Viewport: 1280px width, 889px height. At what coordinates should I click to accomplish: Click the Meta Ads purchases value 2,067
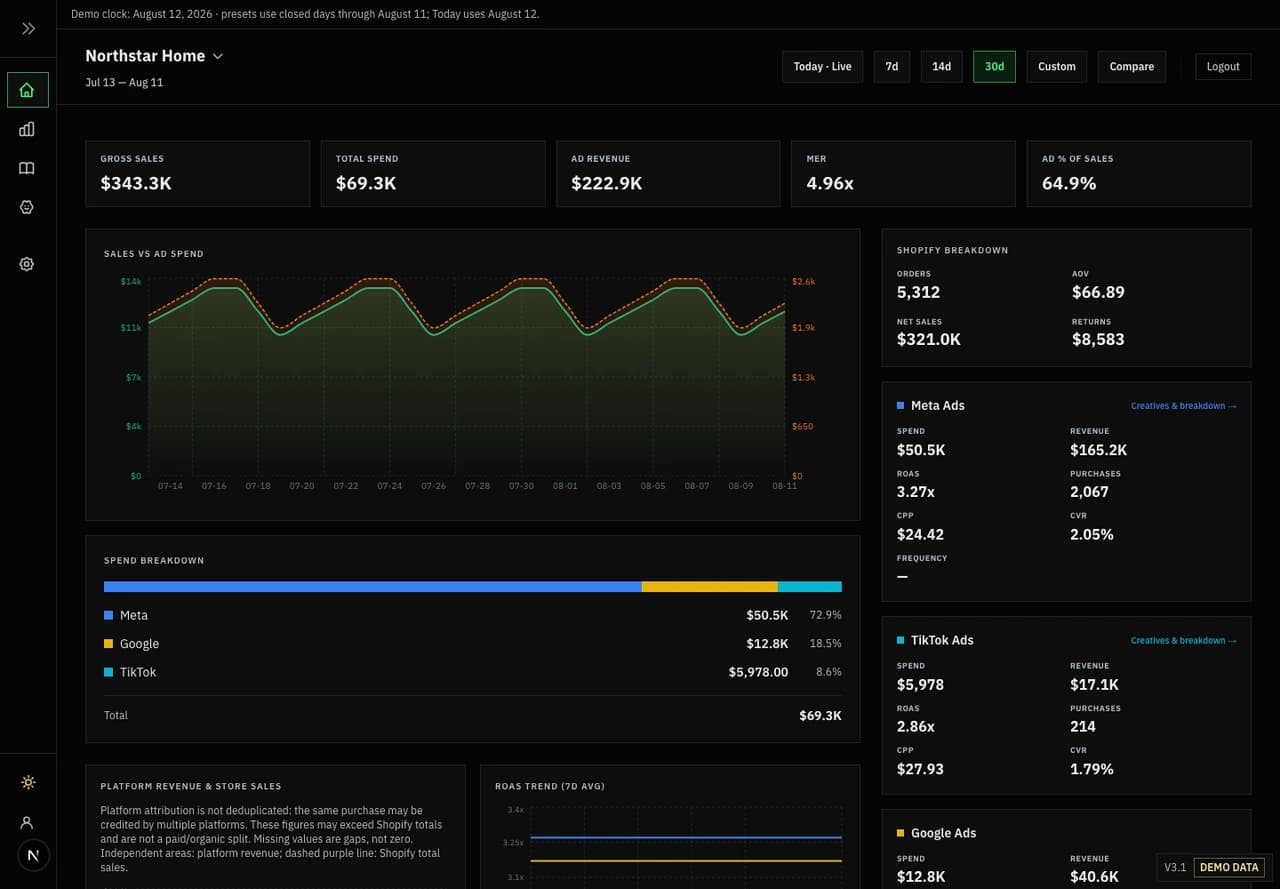click(x=1089, y=492)
